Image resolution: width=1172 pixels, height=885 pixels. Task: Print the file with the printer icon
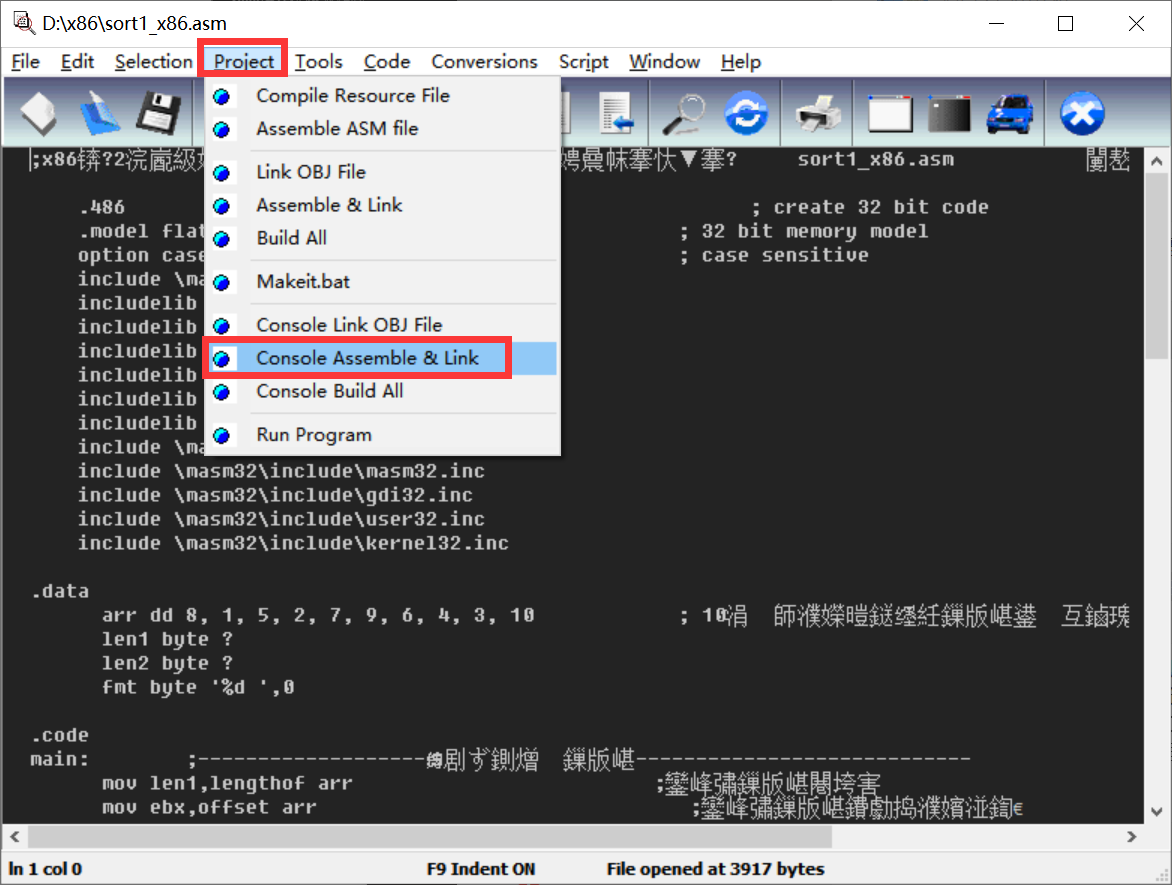point(817,112)
